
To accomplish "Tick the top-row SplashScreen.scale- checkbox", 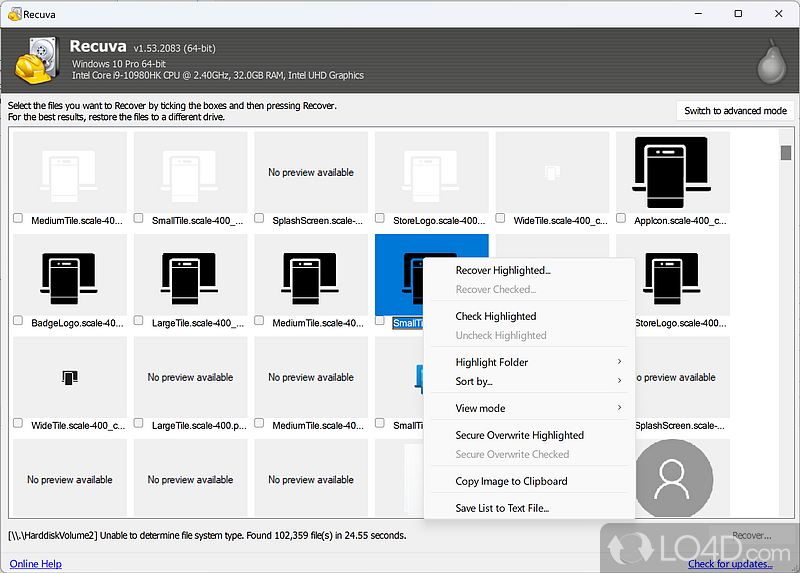I will pyautogui.click(x=259, y=218).
